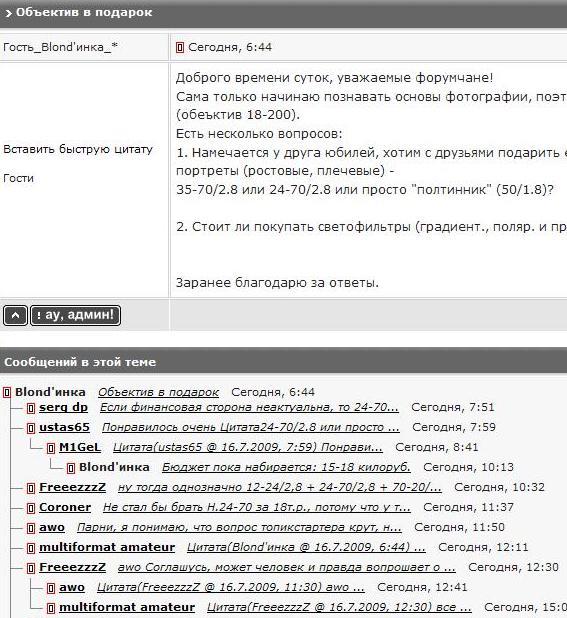Click Blond'инка name in tree root row
Screen dimensions: 567x618
(50, 392)
